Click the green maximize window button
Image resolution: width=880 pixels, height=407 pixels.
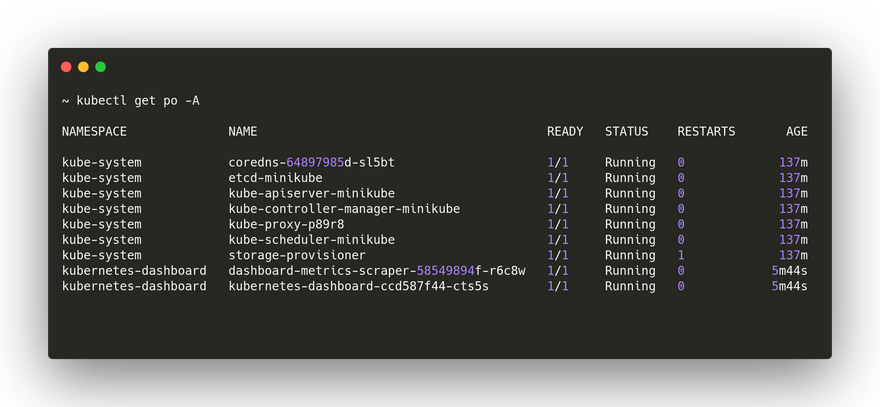(100, 67)
